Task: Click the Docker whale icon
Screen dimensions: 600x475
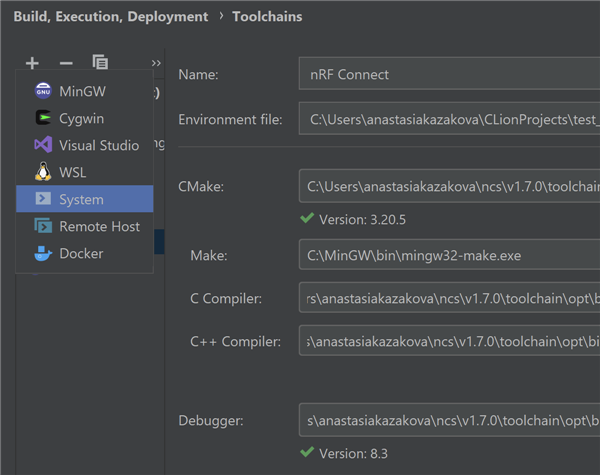Action: (x=42, y=253)
